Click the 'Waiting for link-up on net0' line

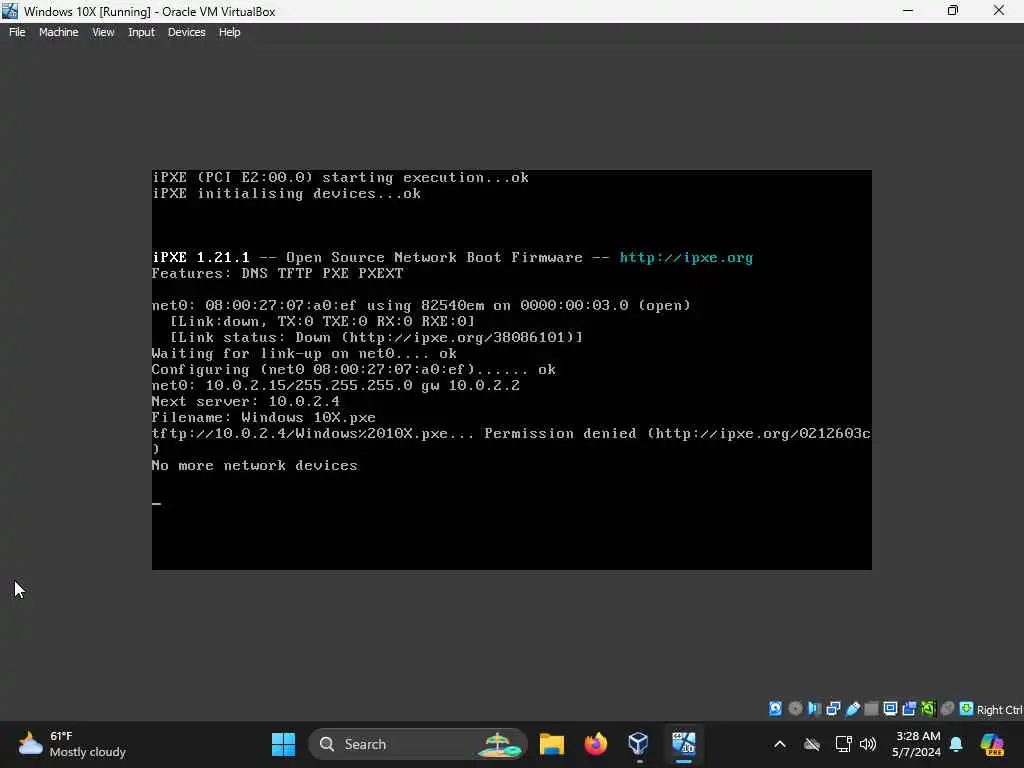tap(304, 353)
